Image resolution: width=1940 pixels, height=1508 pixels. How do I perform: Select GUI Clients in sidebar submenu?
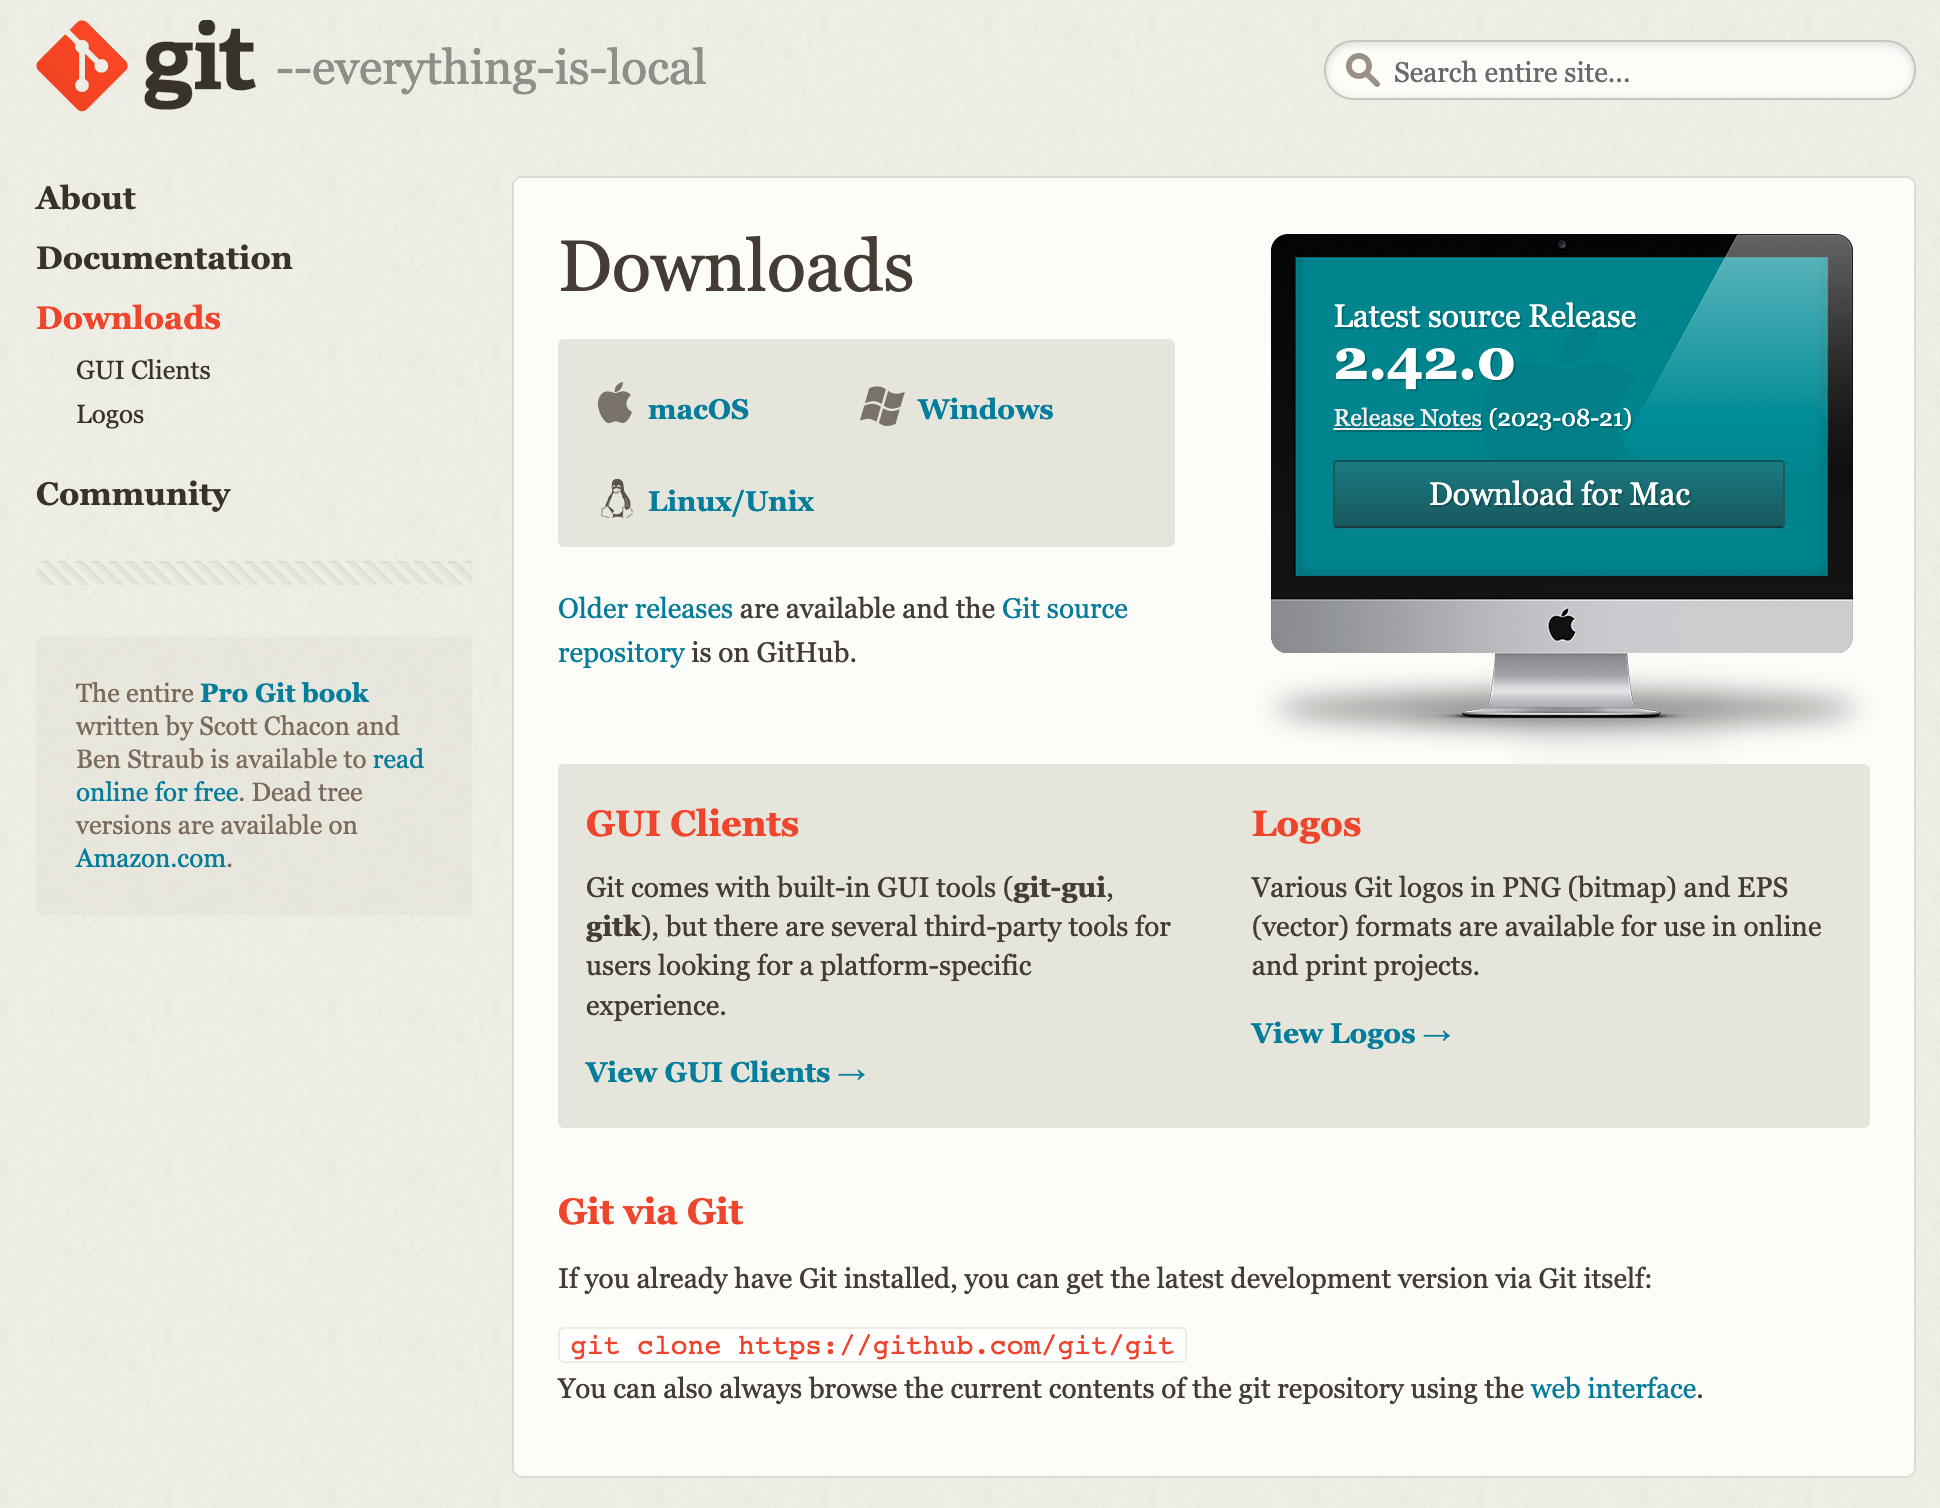143,370
